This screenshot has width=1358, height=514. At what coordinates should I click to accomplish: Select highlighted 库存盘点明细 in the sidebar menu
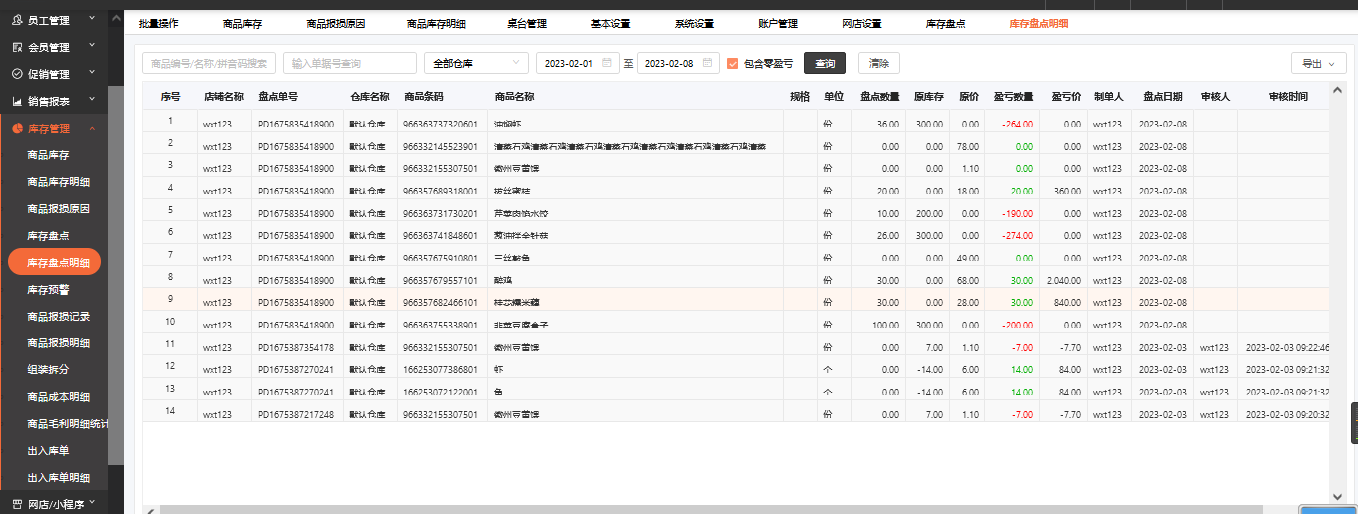click(55, 262)
